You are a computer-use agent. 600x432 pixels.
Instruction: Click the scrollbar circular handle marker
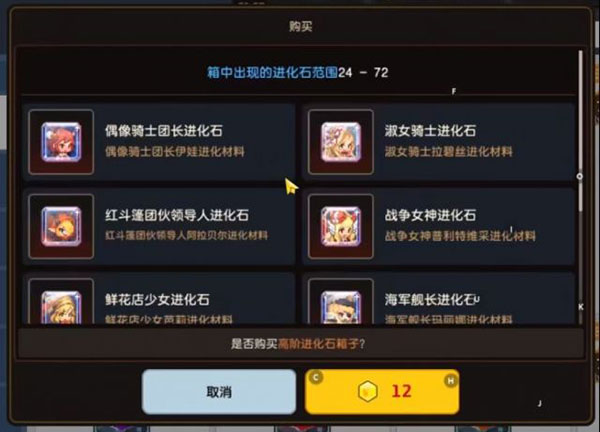click(x=580, y=176)
